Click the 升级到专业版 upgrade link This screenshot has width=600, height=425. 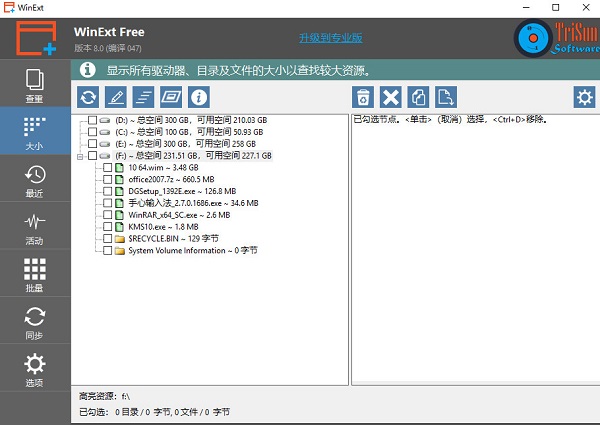point(331,38)
